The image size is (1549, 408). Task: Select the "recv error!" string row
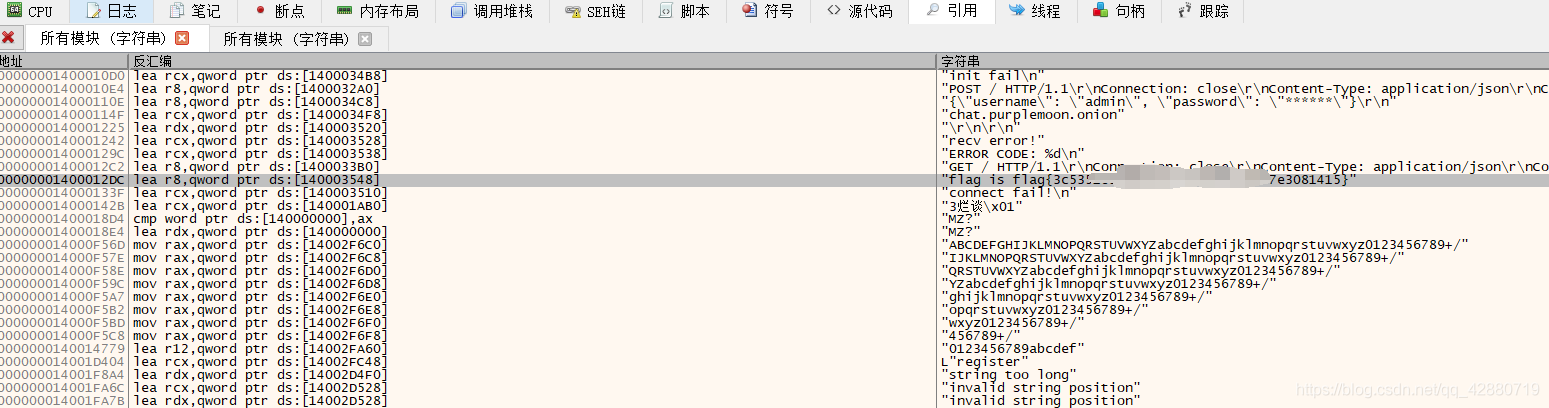point(774,140)
